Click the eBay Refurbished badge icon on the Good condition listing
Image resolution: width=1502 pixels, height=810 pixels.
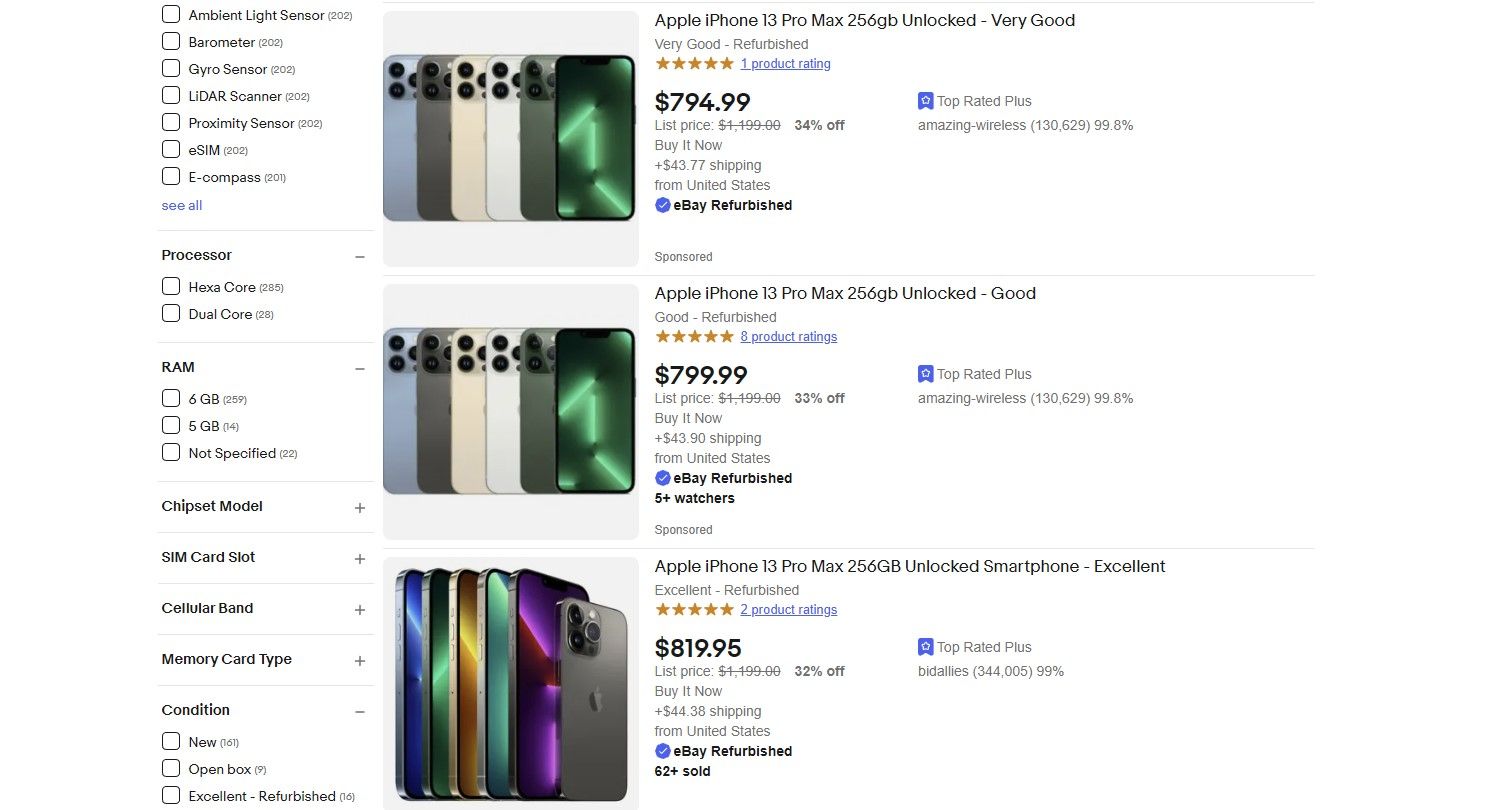663,478
